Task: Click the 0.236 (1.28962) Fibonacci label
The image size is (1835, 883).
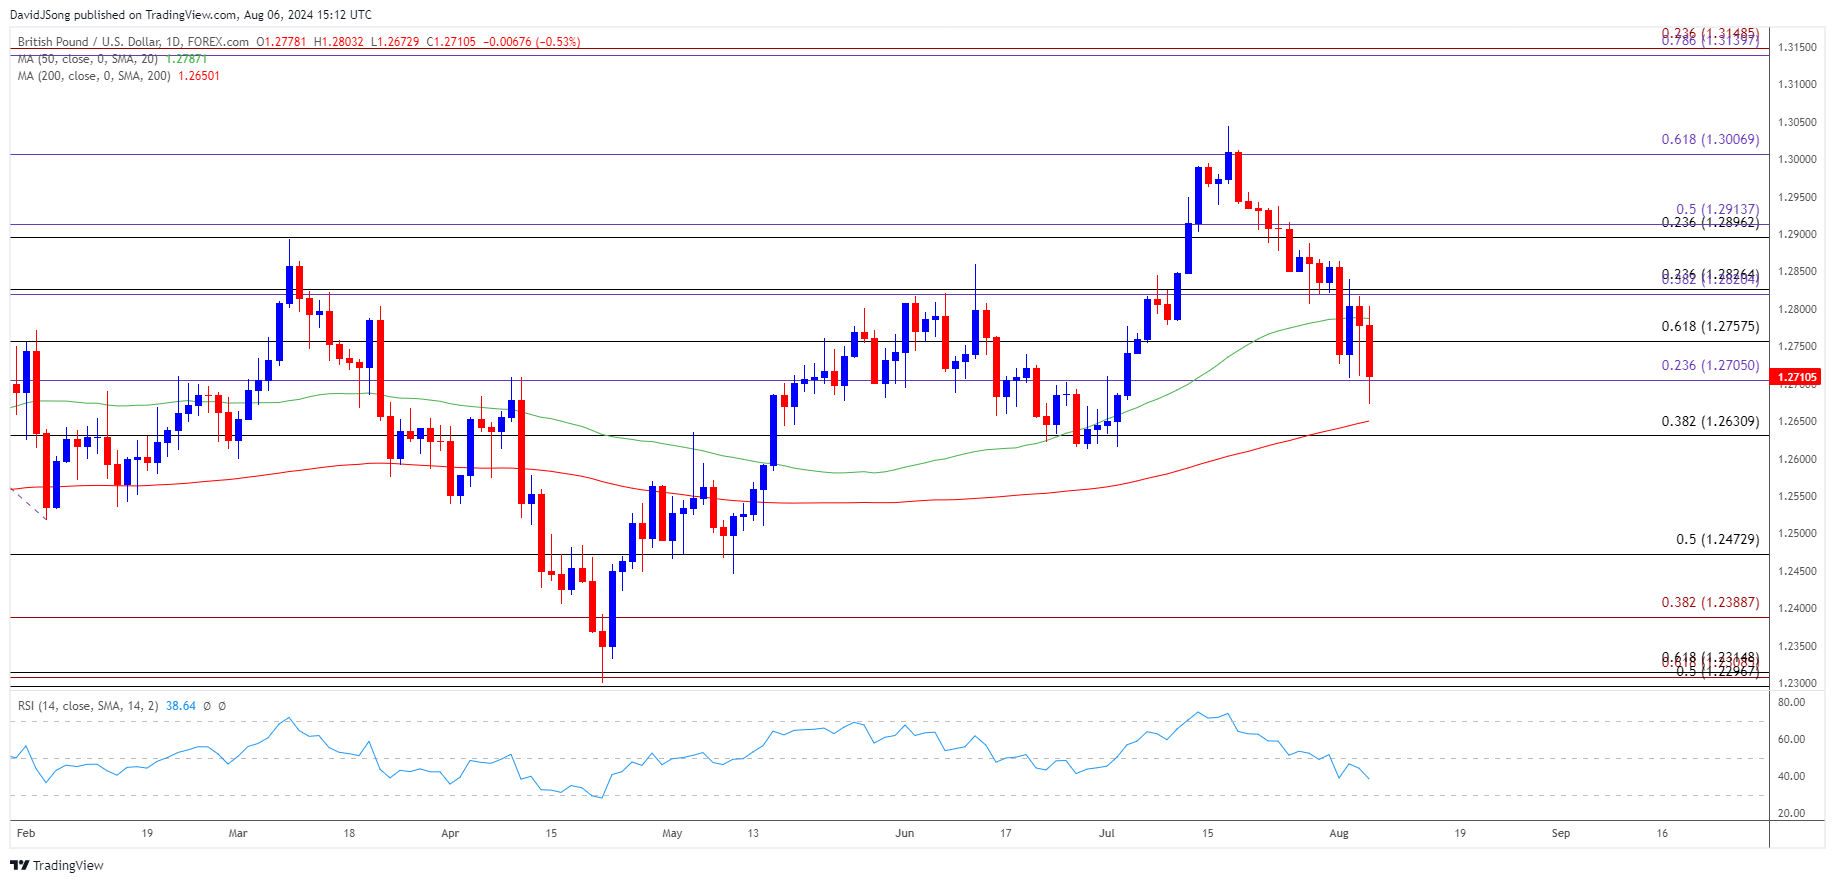Action: point(1710,222)
